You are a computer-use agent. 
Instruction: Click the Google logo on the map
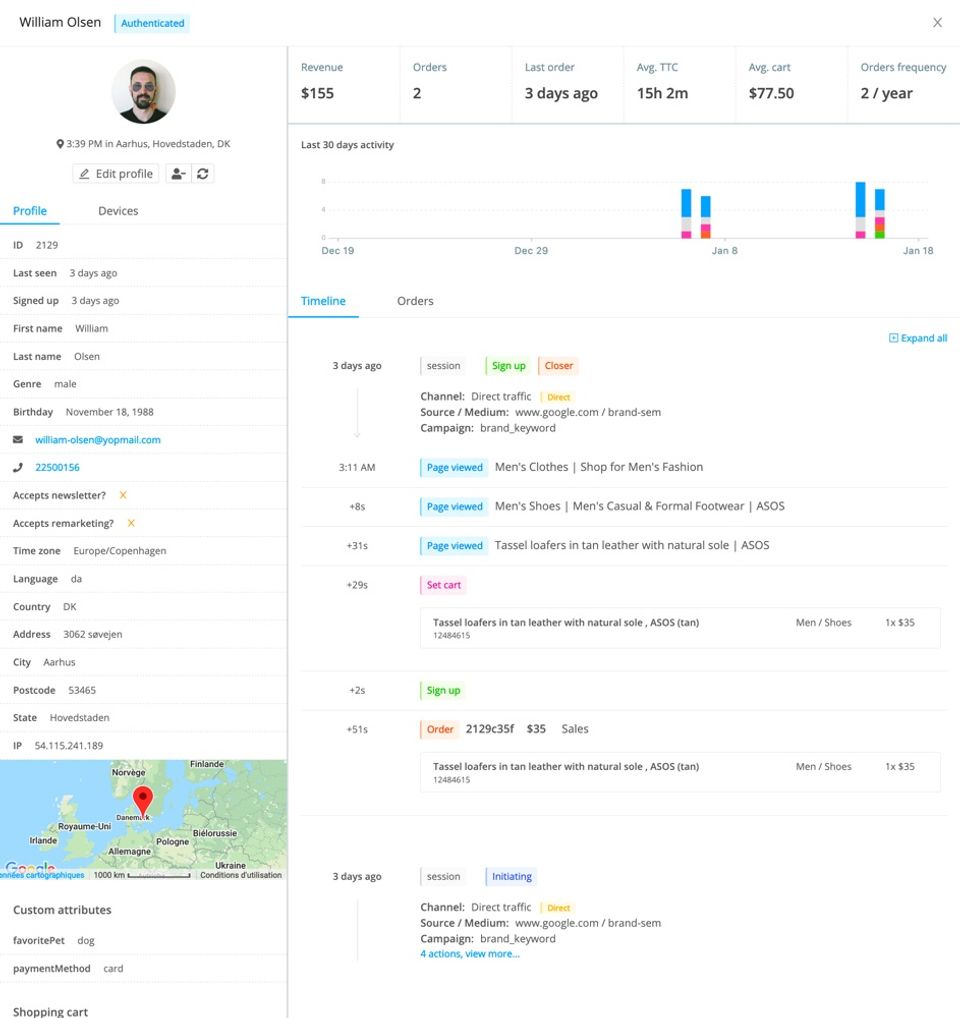tap(30, 867)
